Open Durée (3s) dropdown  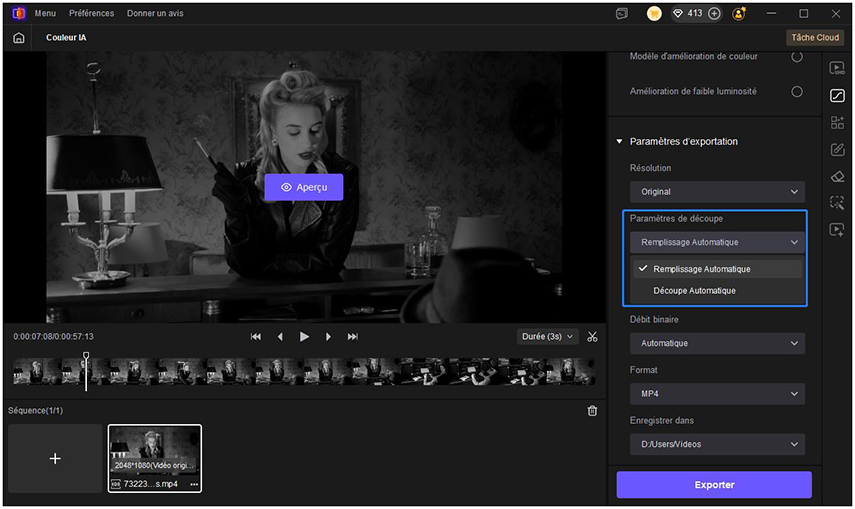[547, 337]
